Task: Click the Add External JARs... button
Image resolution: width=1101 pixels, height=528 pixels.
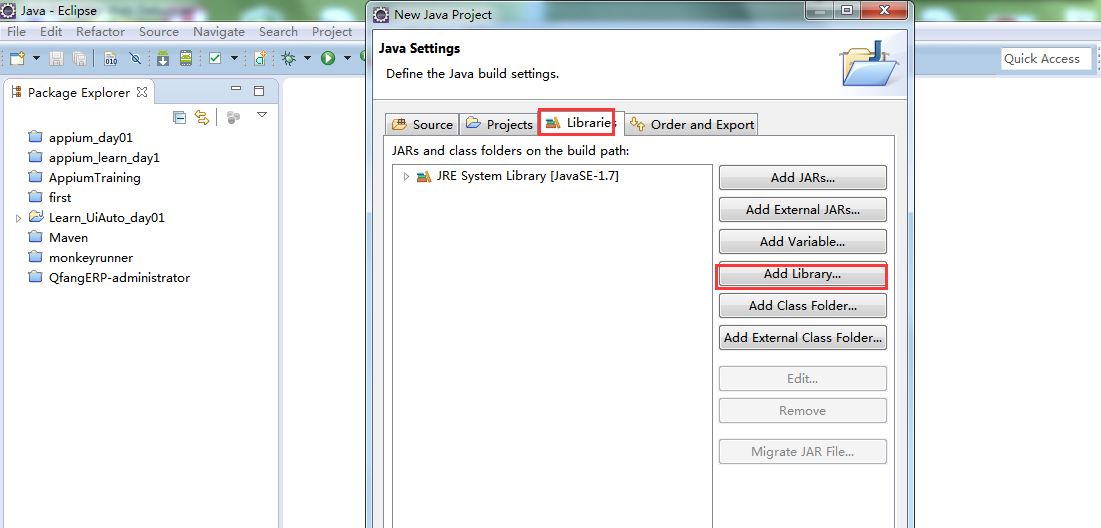Action: click(803, 209)
